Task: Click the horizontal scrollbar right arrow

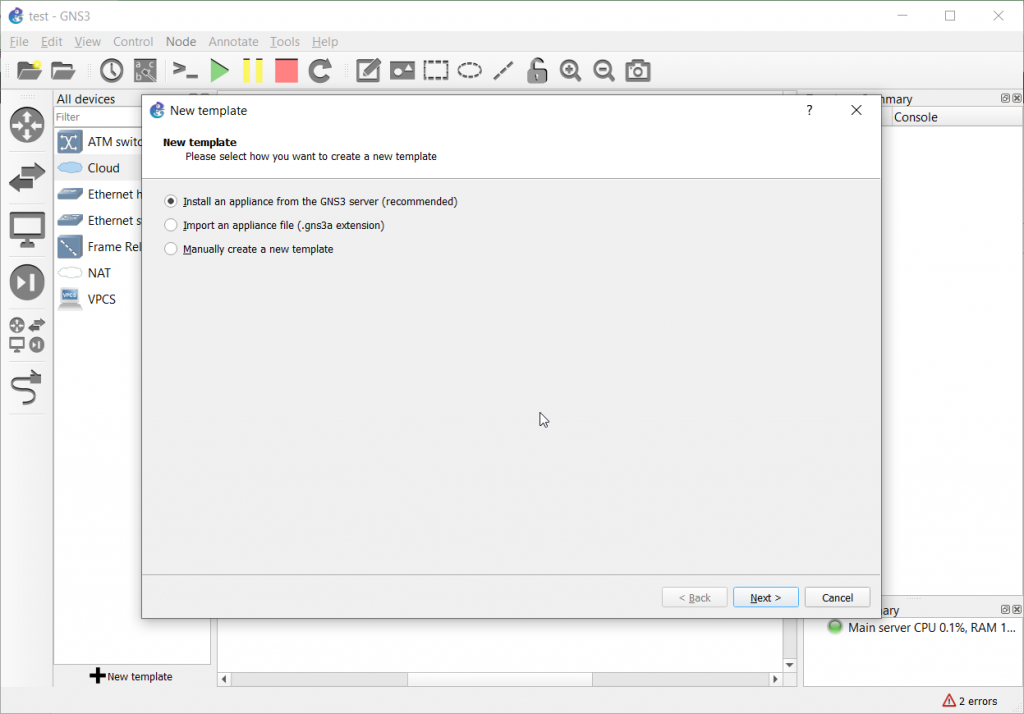Action: click(x=775, y=679)
